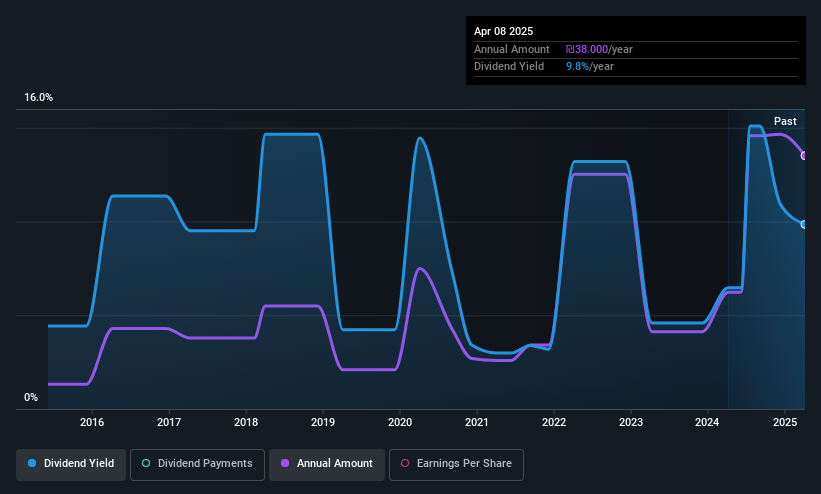Click the tooltip Annual Amount label

pos(512,49)
